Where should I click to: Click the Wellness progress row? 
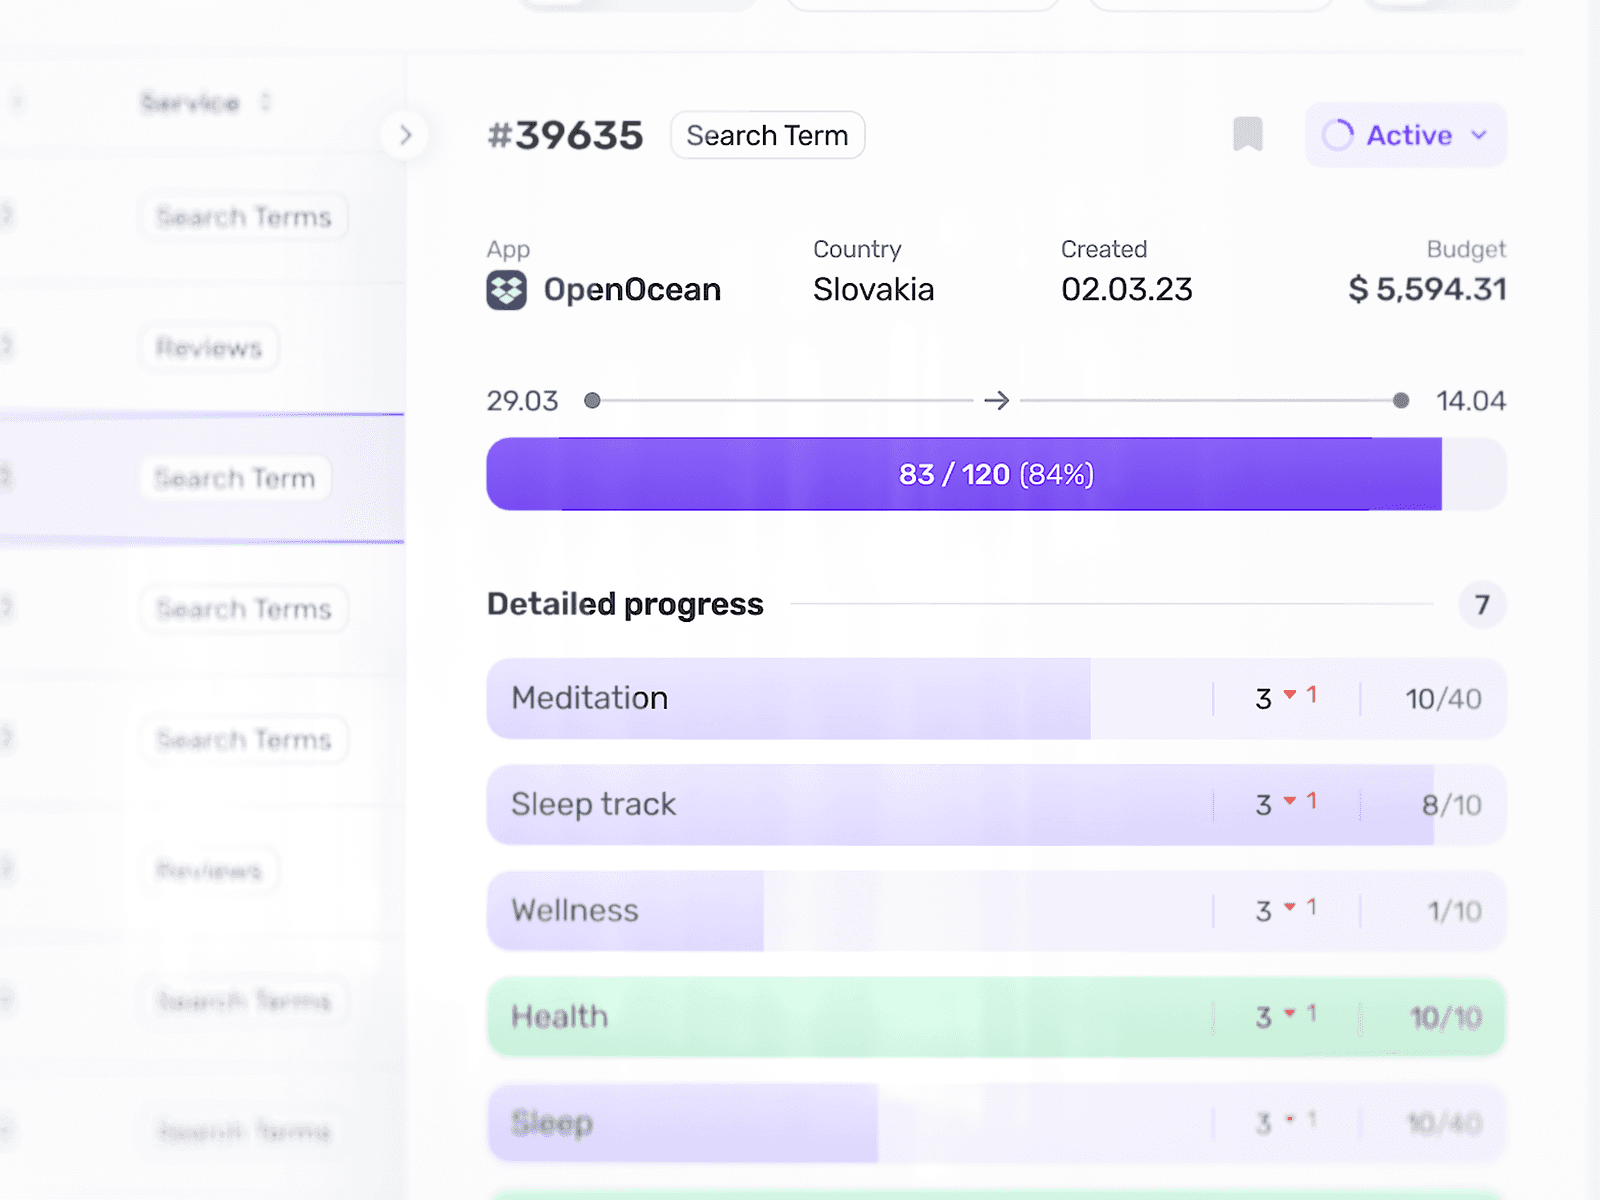click(996, 911)
